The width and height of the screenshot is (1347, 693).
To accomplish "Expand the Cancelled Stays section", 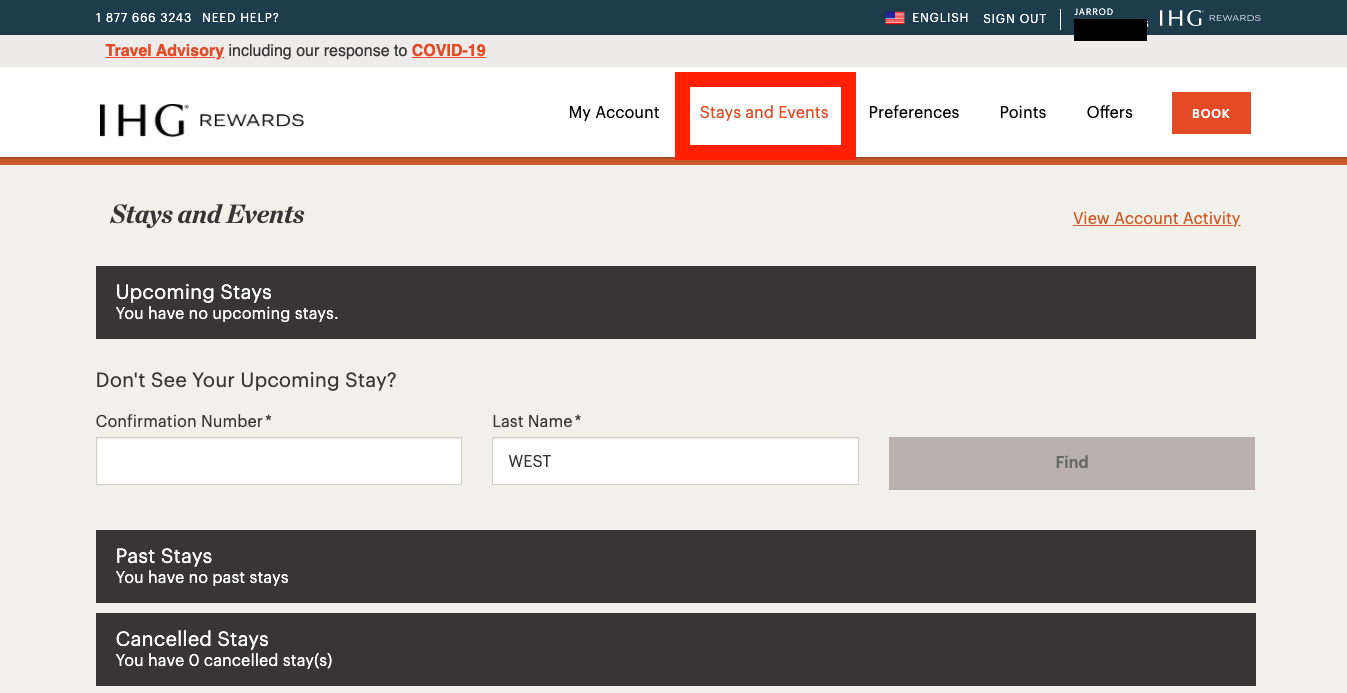I will tap(676, 649).
